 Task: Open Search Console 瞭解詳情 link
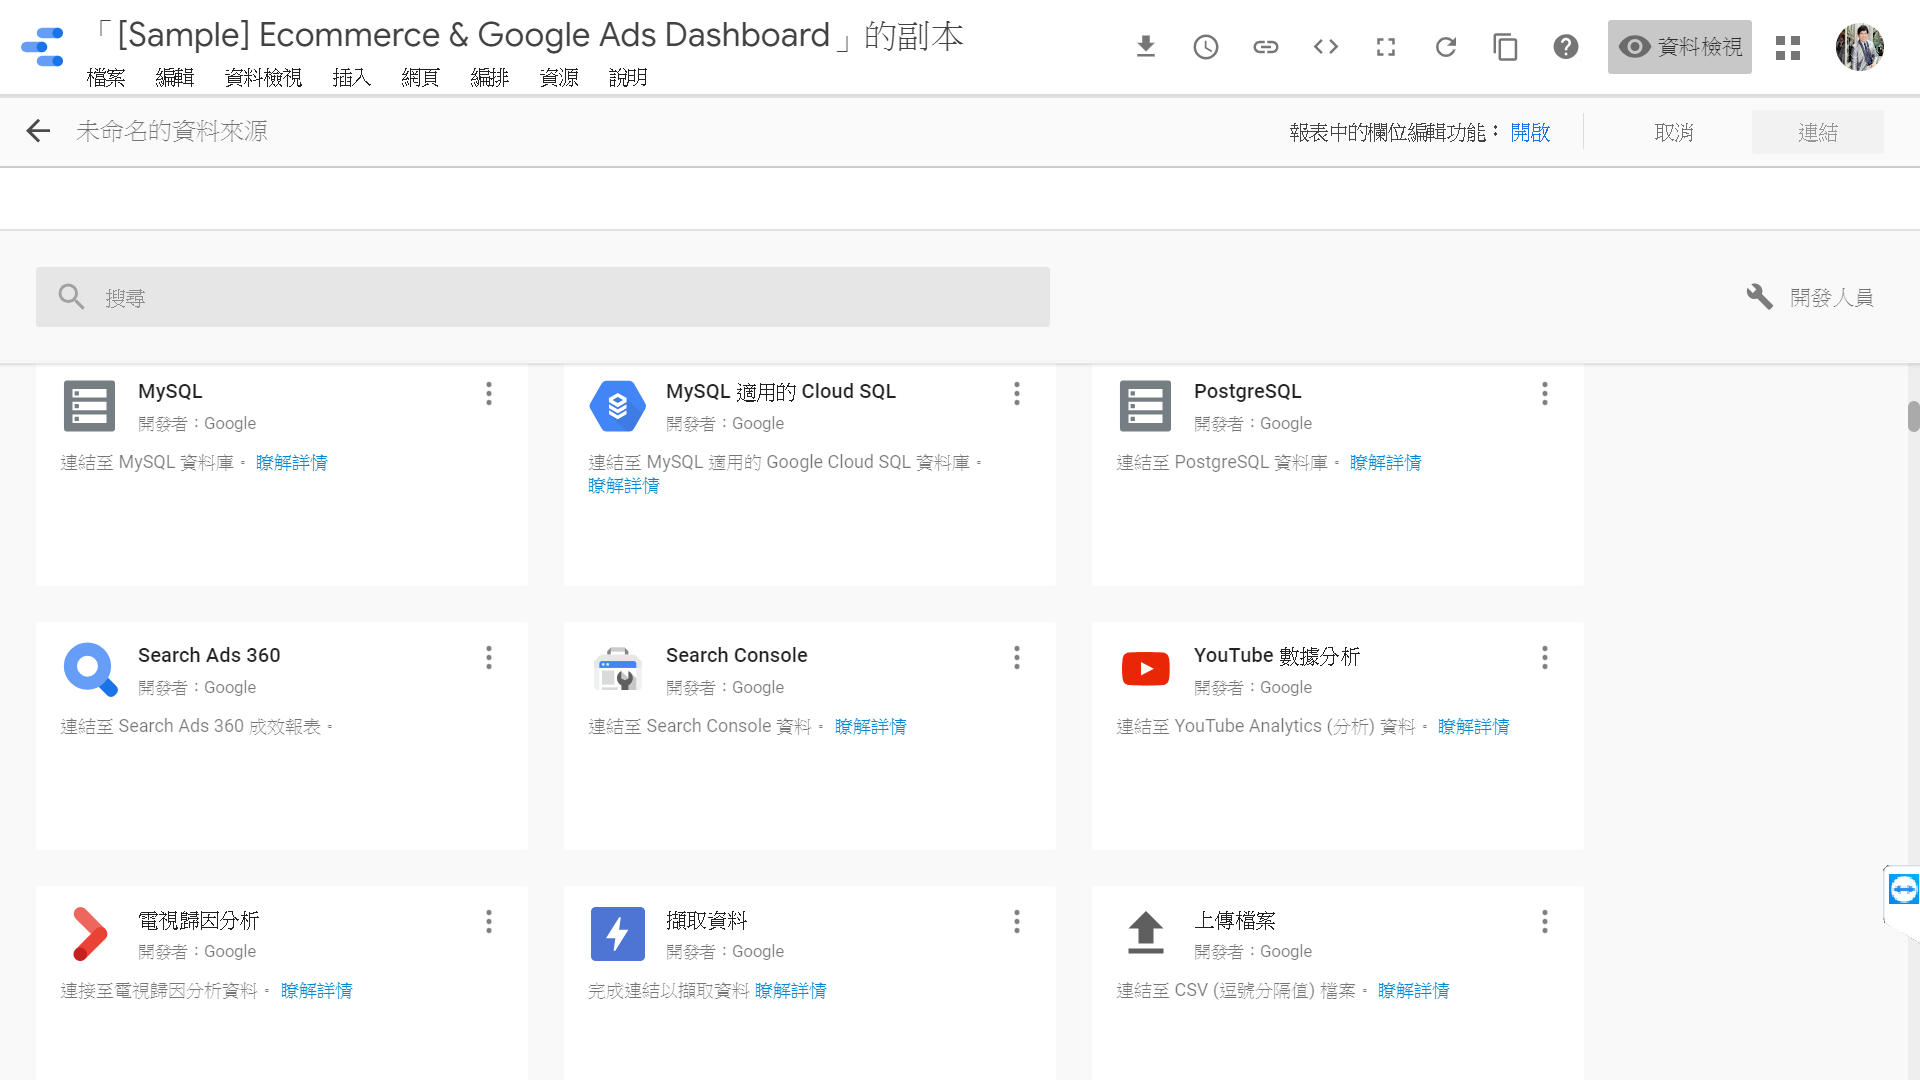coord(871,726)
